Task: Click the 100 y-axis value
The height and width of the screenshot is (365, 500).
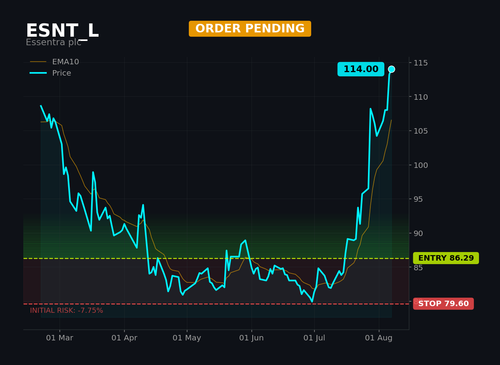Action: 421,165
